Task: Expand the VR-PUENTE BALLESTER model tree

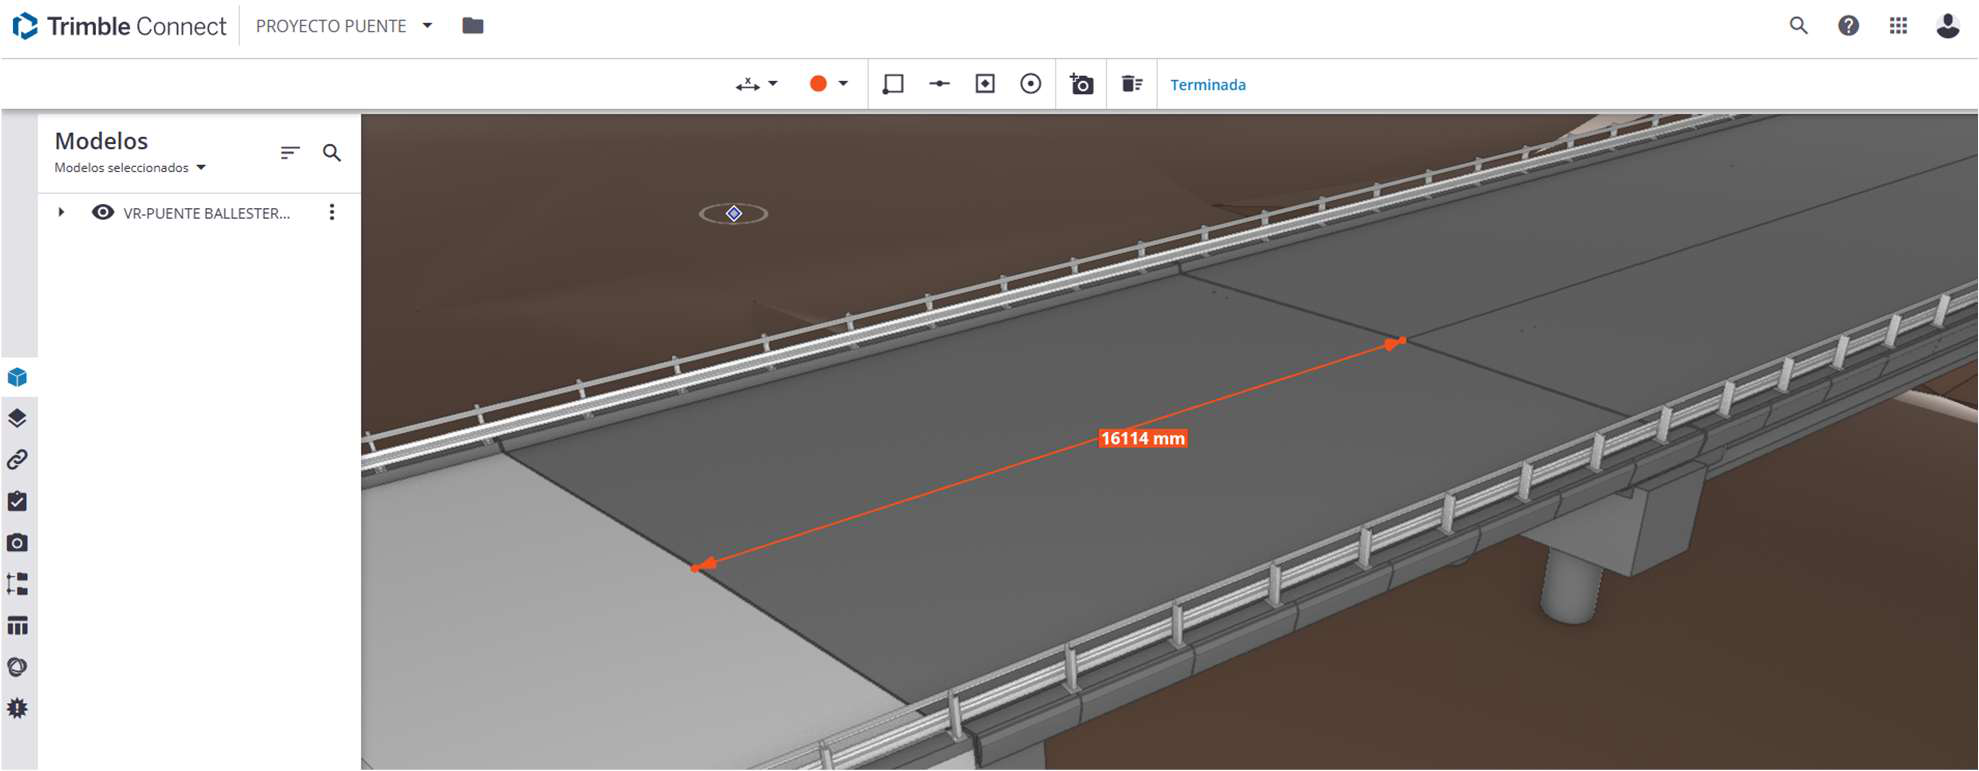Action: [61, 213]
